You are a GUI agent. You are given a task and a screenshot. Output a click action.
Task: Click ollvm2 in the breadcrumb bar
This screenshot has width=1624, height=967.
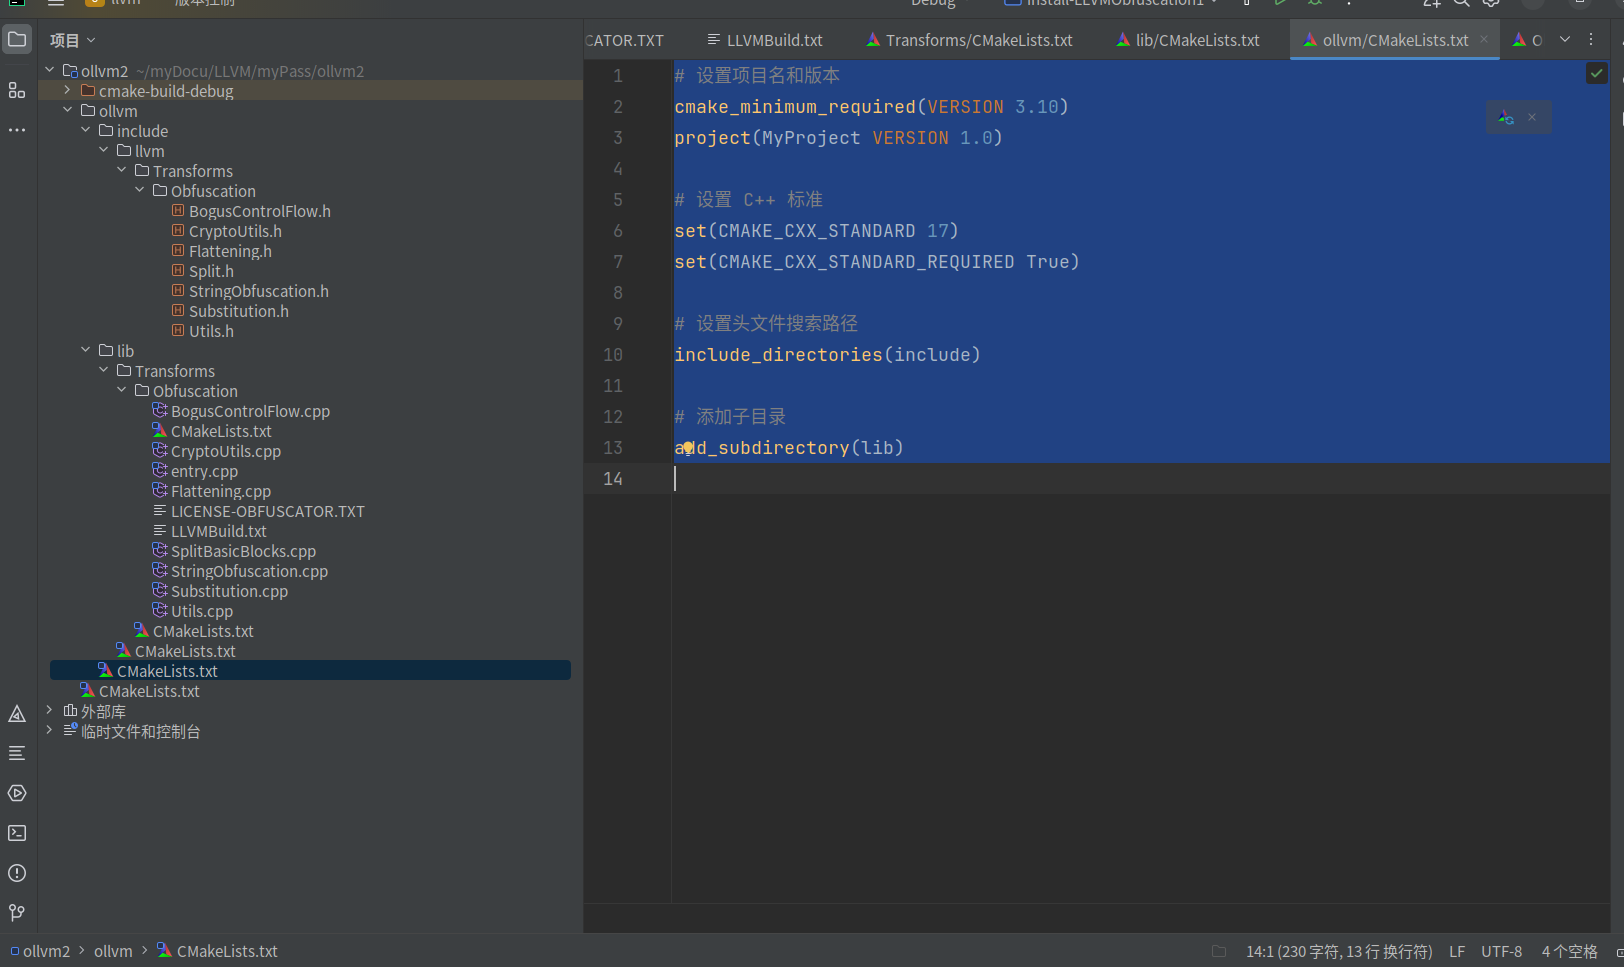tap(41, 951)
